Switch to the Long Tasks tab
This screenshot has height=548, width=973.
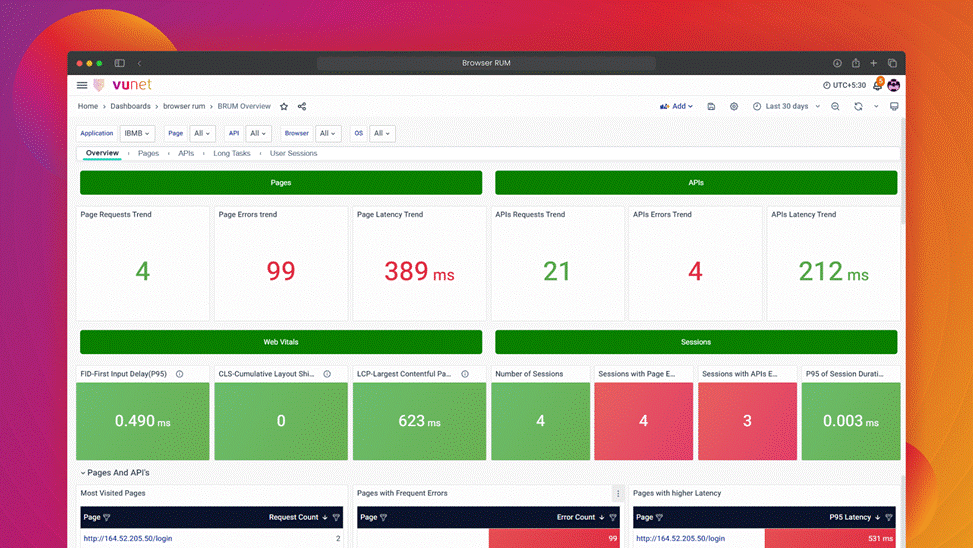coord(232,153)
